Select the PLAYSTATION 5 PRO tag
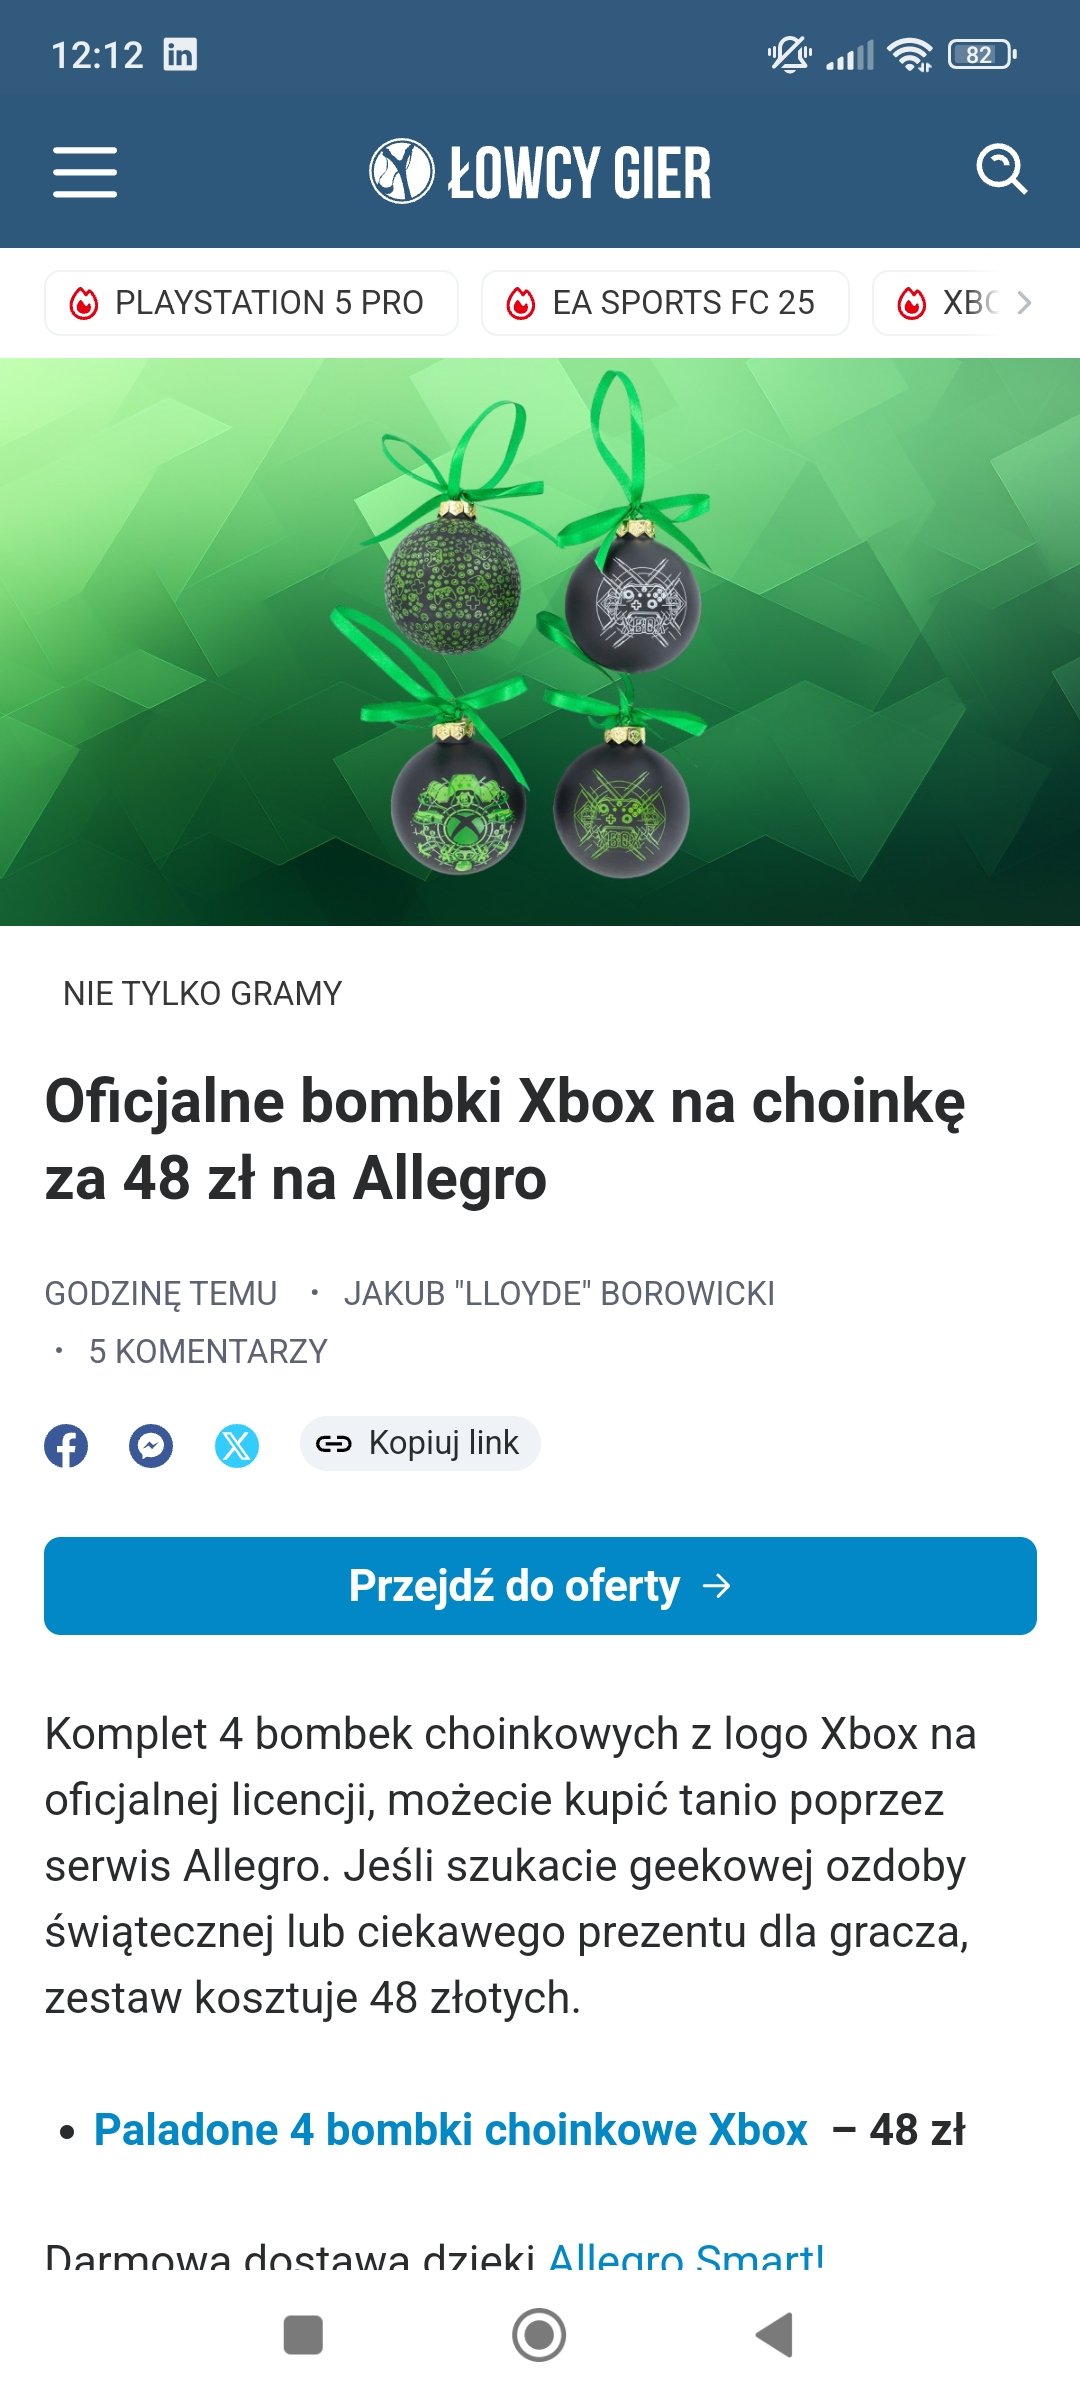 click(x=251, y=302)
